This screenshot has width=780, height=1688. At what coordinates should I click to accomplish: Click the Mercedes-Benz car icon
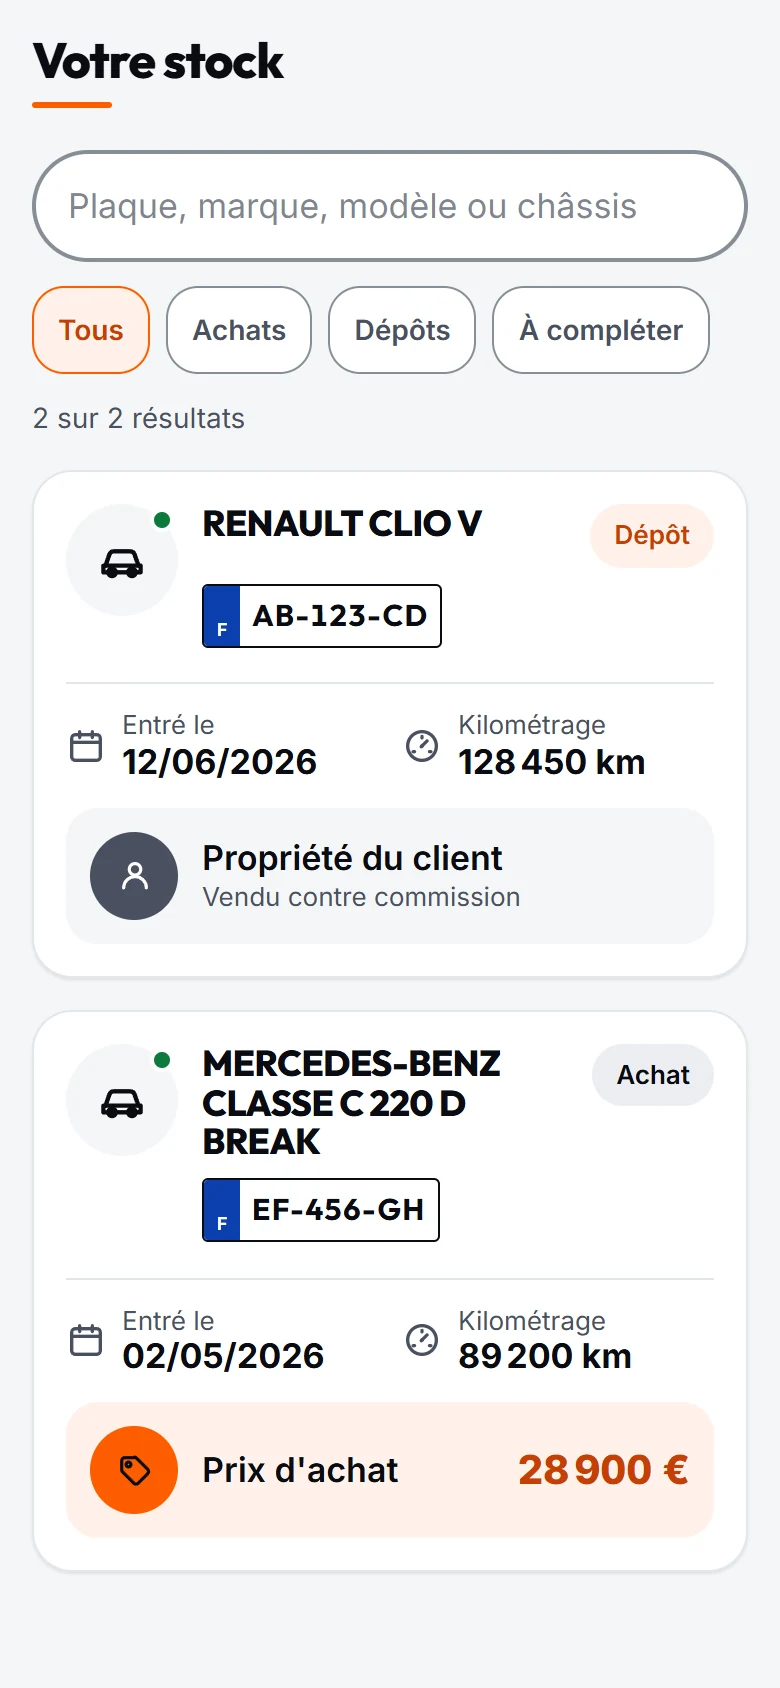click(122, 1103)
